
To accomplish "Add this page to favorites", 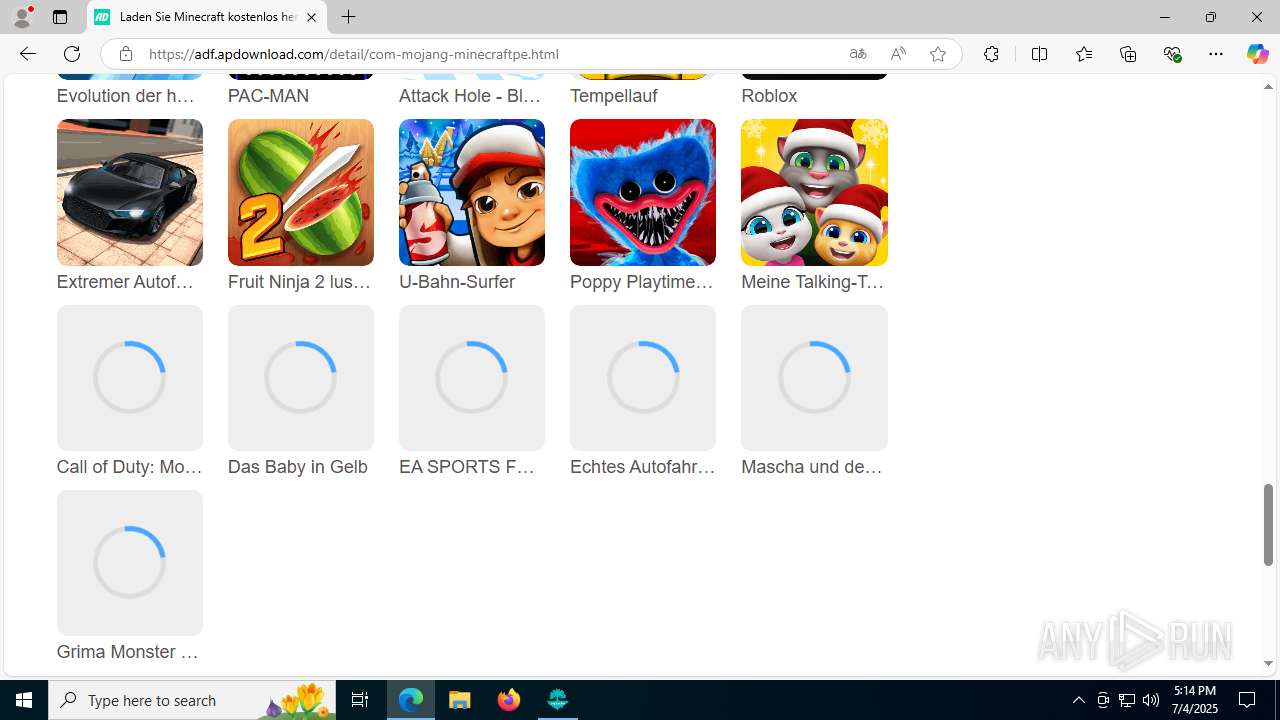I will [x=938, y=54].
